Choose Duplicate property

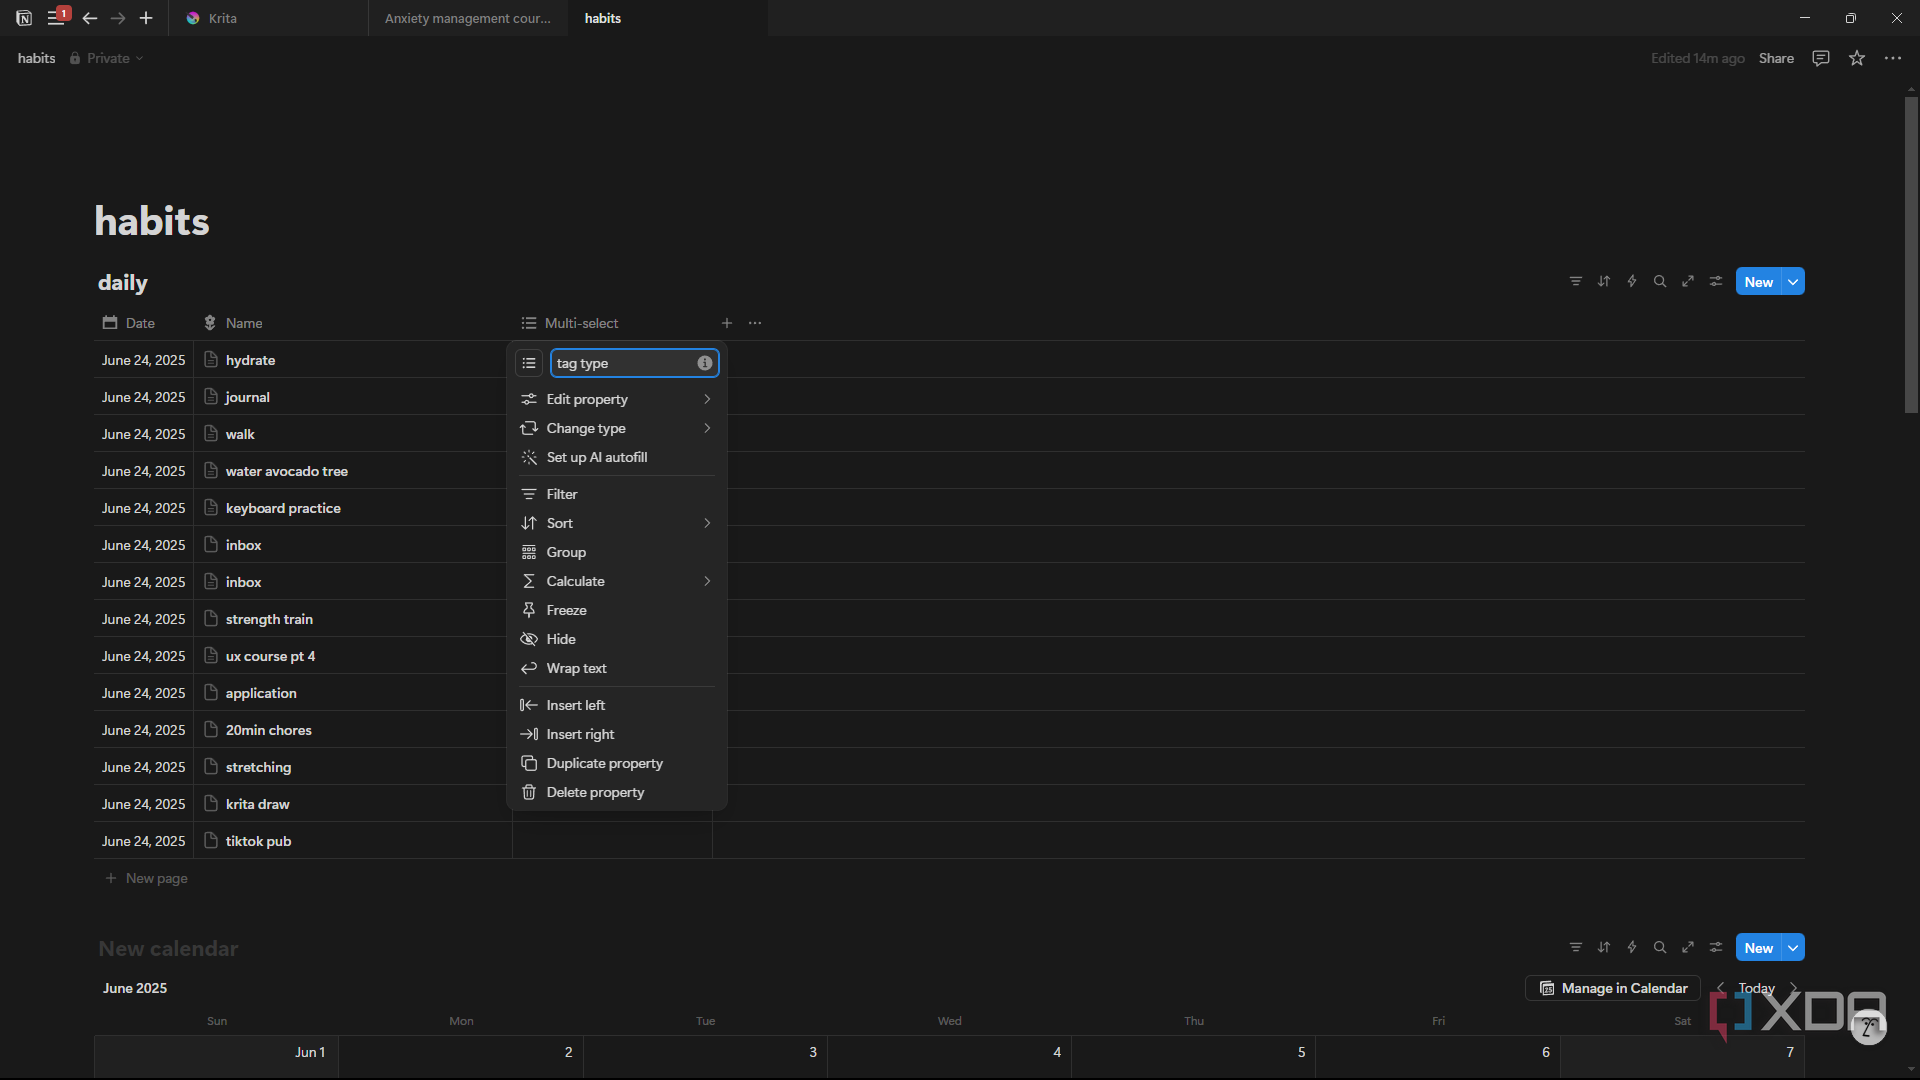click(x=617, y=763)
